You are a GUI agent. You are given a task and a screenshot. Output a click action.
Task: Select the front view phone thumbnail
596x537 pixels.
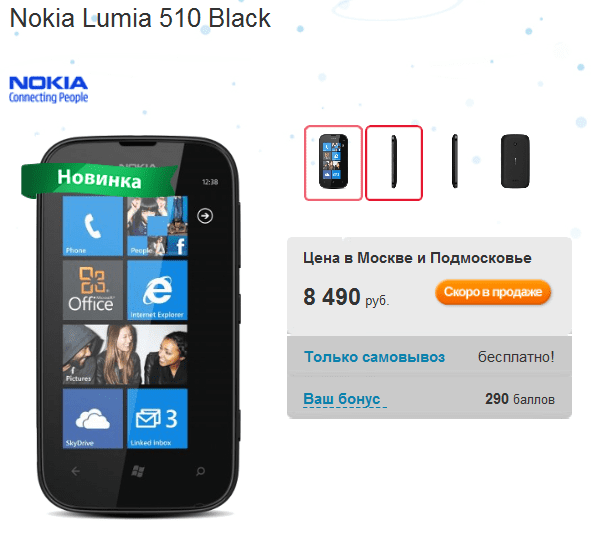[333, 163]
